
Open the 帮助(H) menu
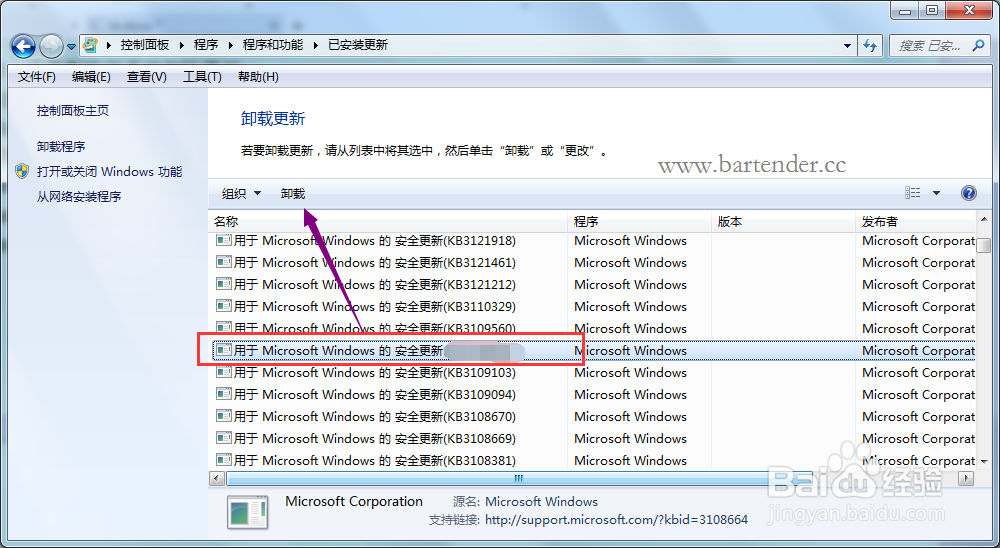[x=258, y=77]
